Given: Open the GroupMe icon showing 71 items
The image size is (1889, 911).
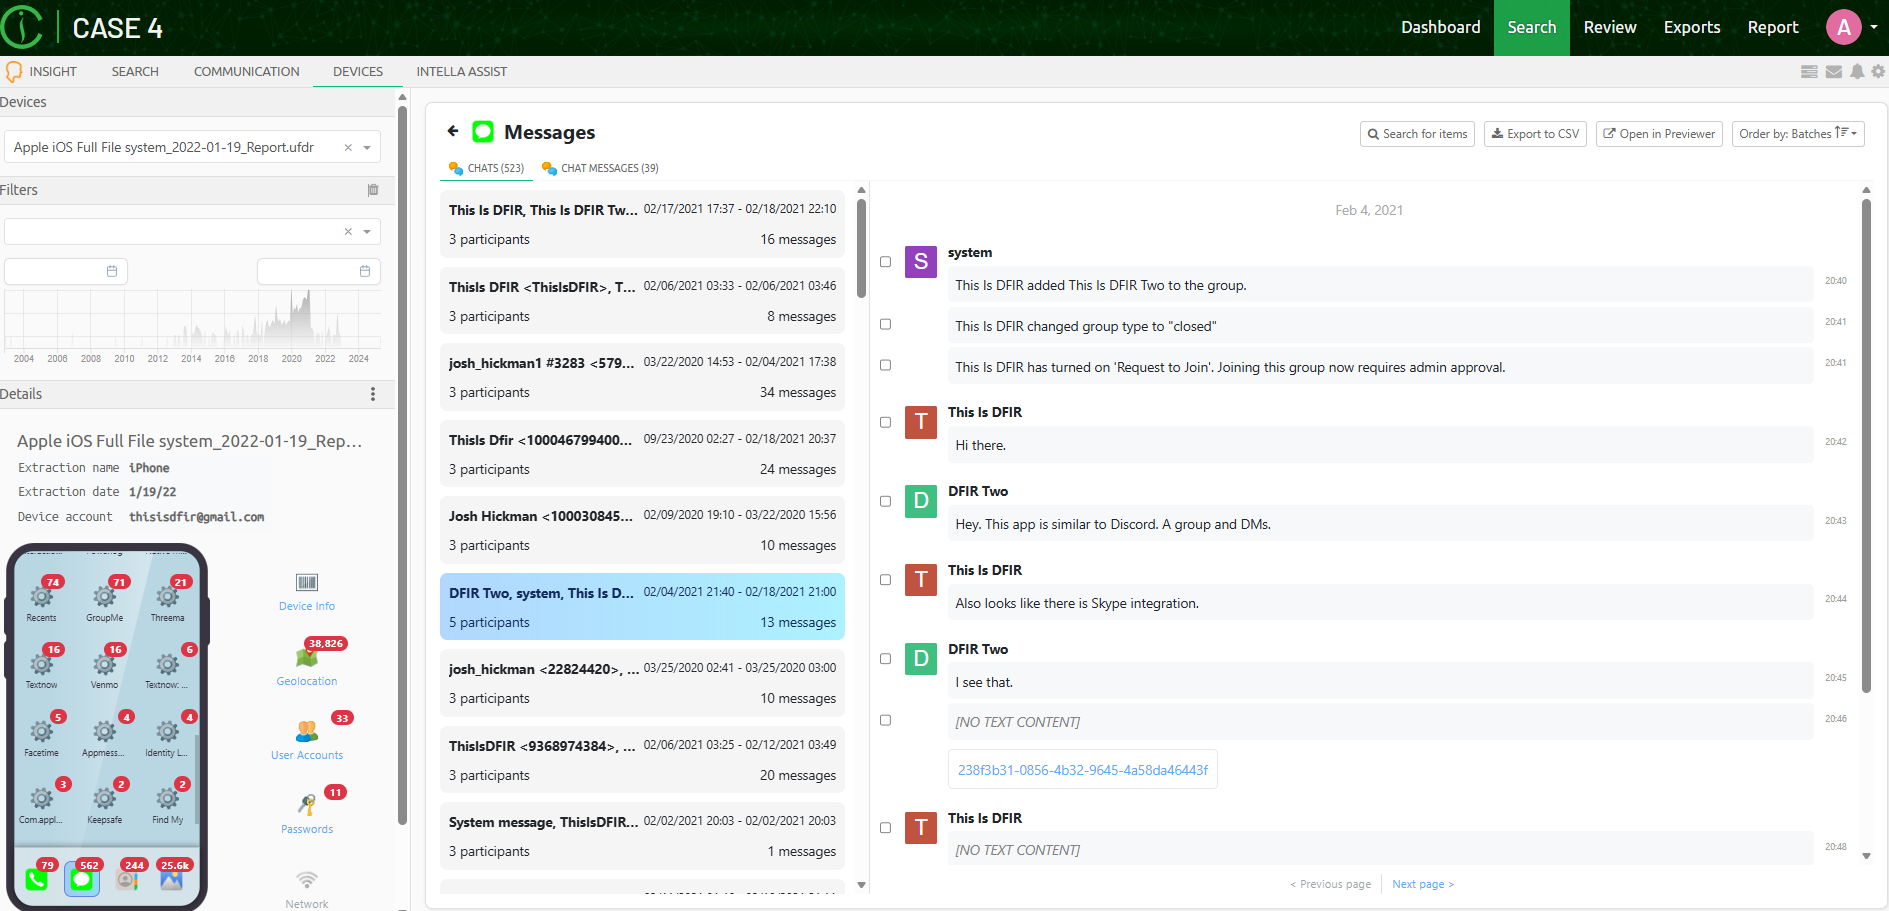Looking at the screenshot, I should point(104,596).
